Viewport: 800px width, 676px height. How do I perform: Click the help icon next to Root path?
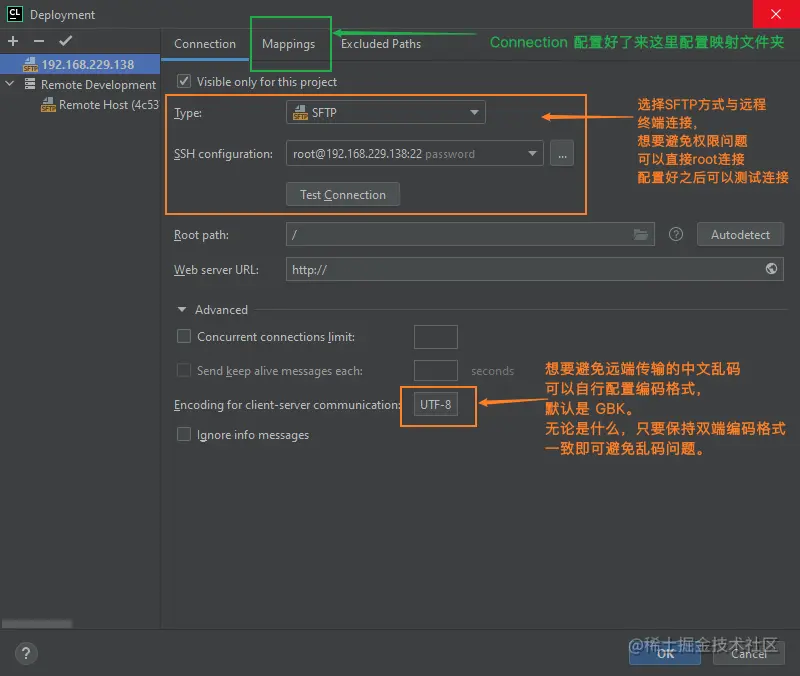675,234
